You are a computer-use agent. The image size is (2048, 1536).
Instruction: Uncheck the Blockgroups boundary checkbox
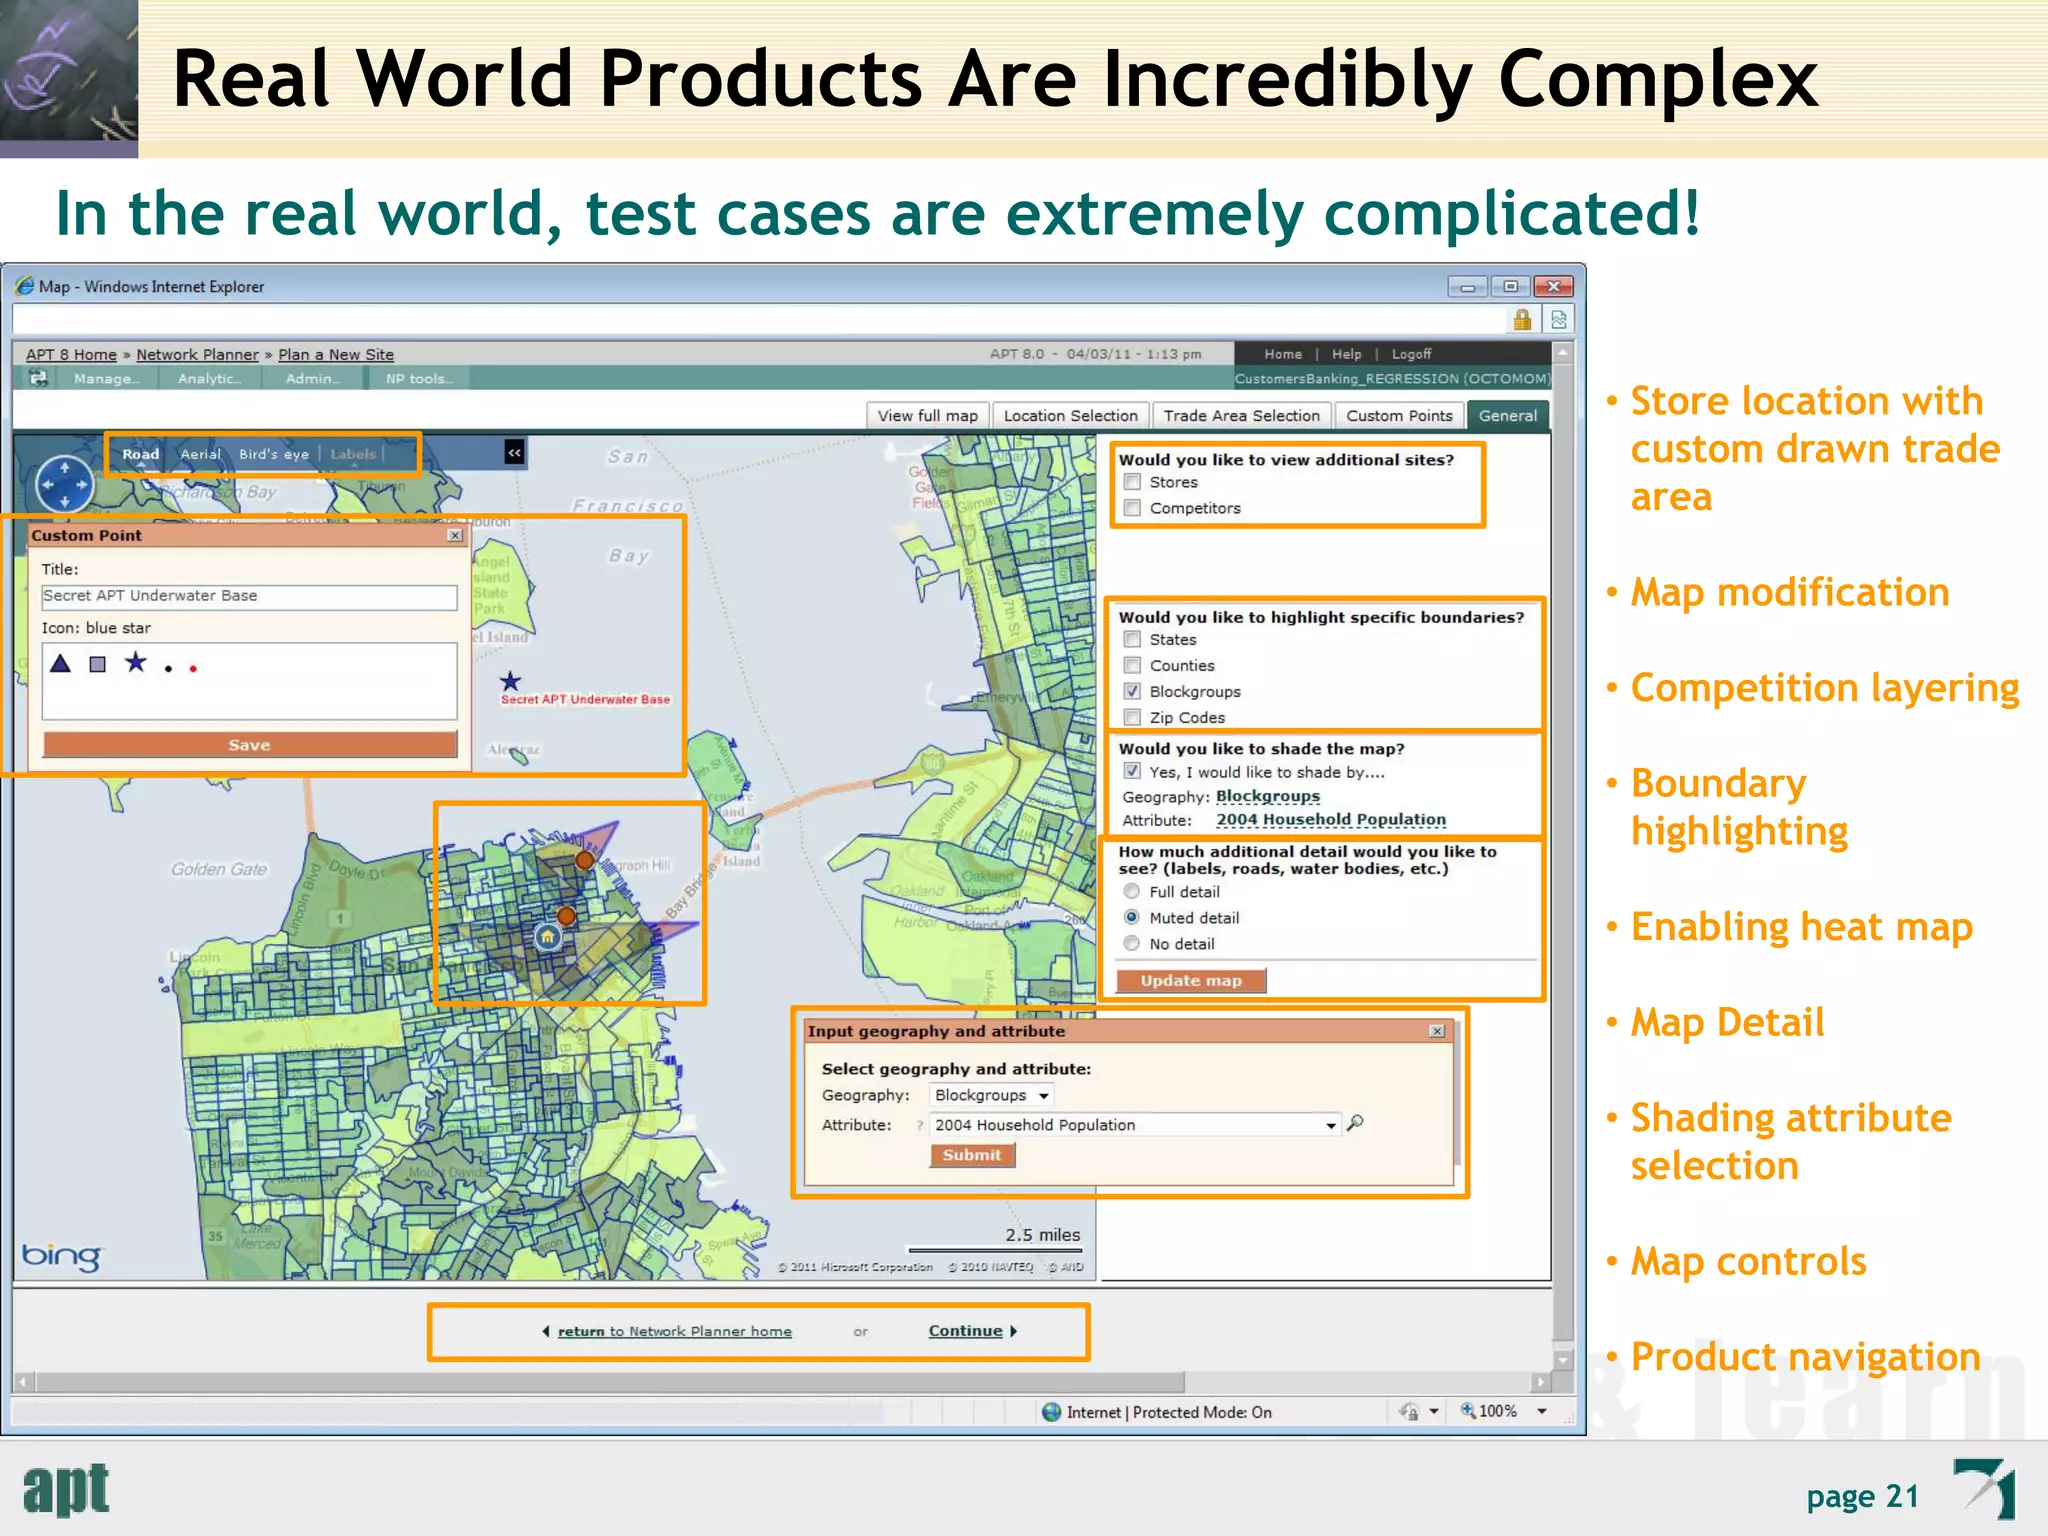click(1132, 691)
